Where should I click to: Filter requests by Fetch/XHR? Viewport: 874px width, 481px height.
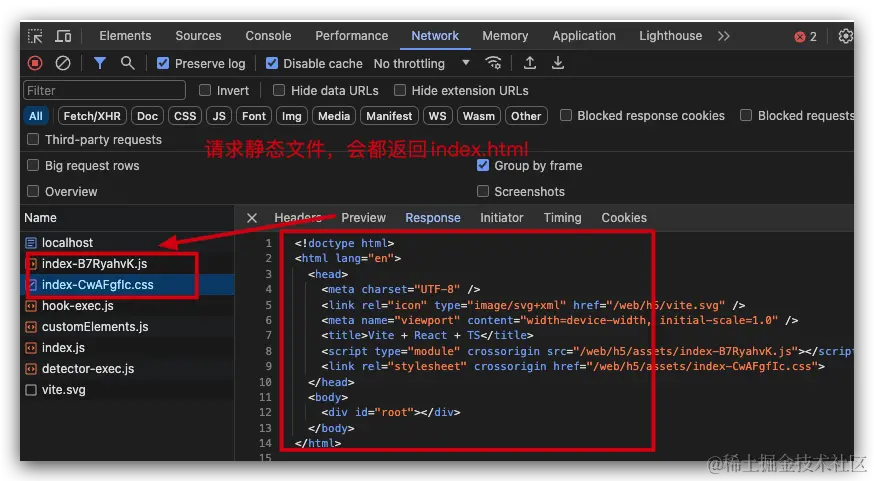92,116
